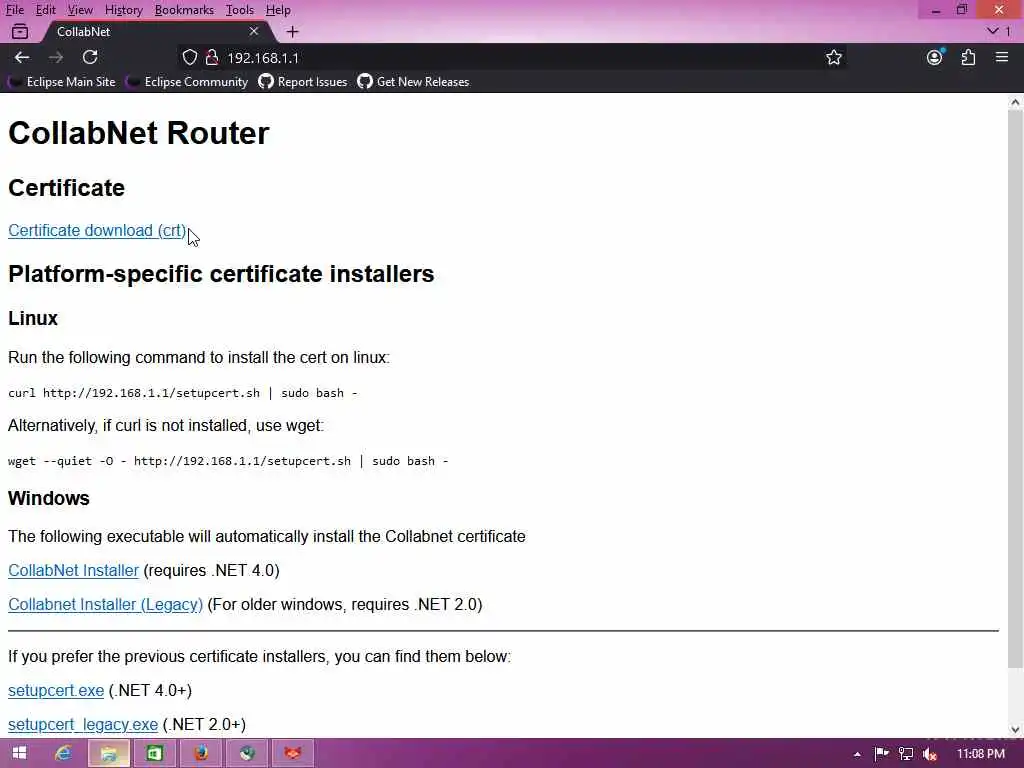Select the CollabNet tab

(x=157, y=31)
